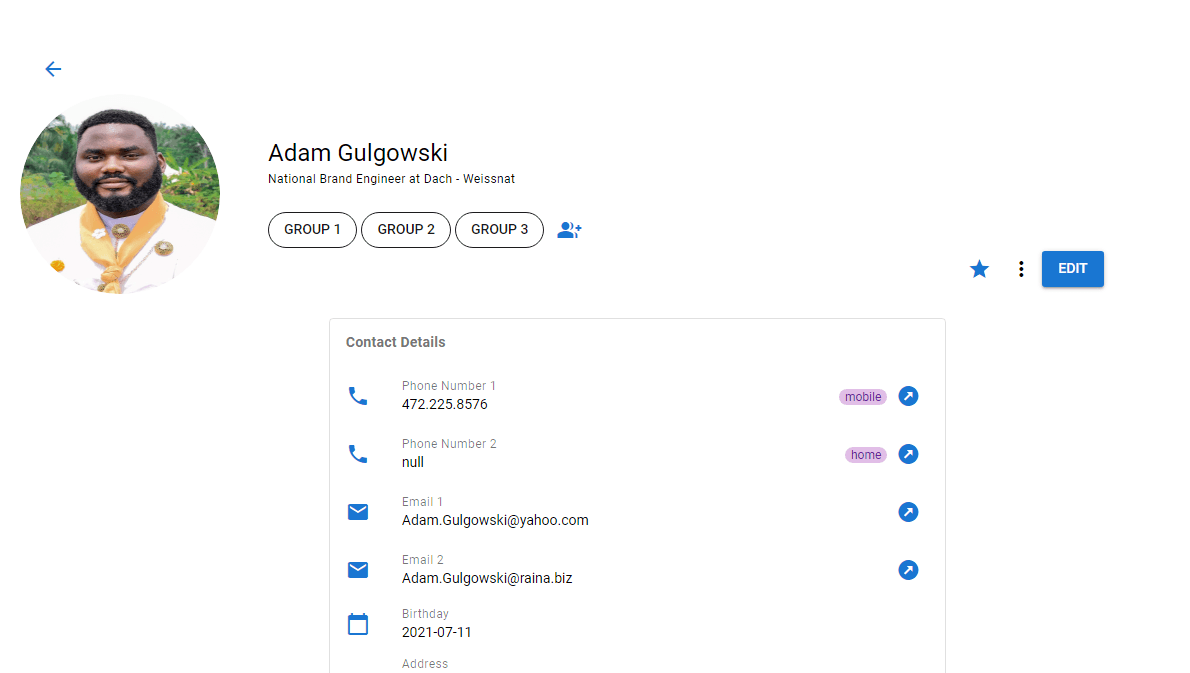Open the GROUP 3 chip

coord(499,230)
